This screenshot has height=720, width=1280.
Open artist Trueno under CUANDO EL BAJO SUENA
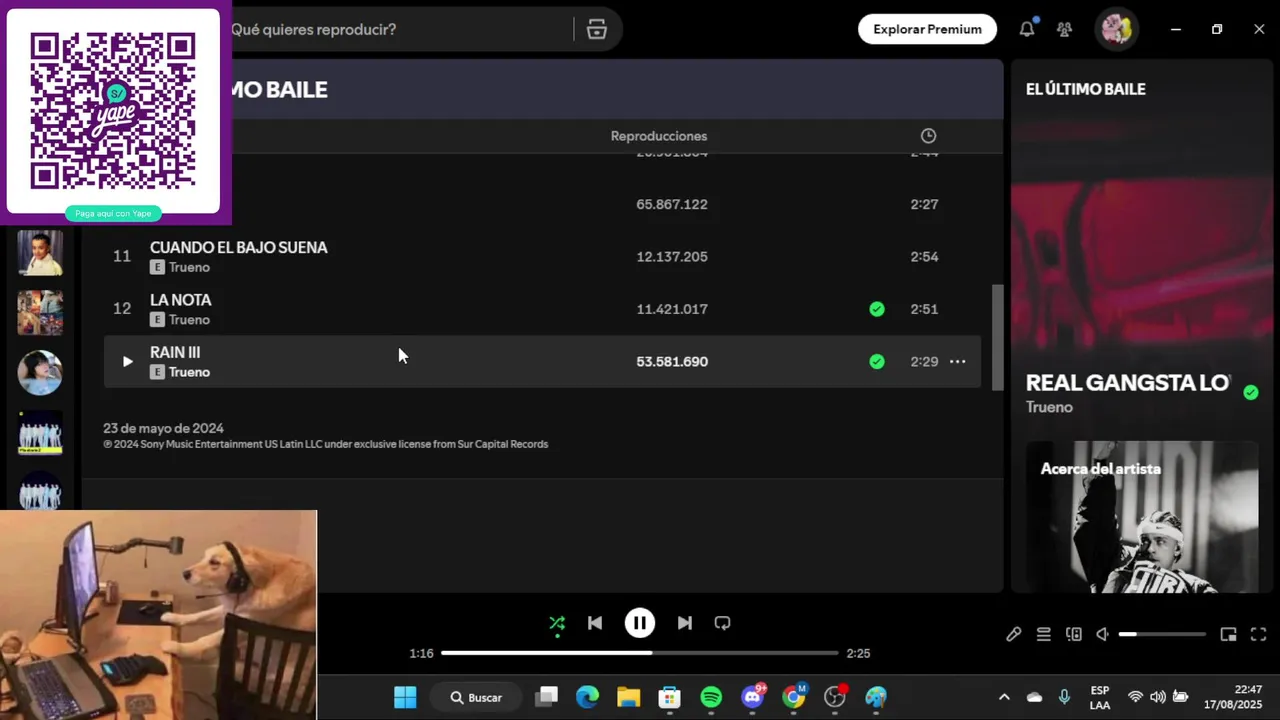(x=189, y=267)
